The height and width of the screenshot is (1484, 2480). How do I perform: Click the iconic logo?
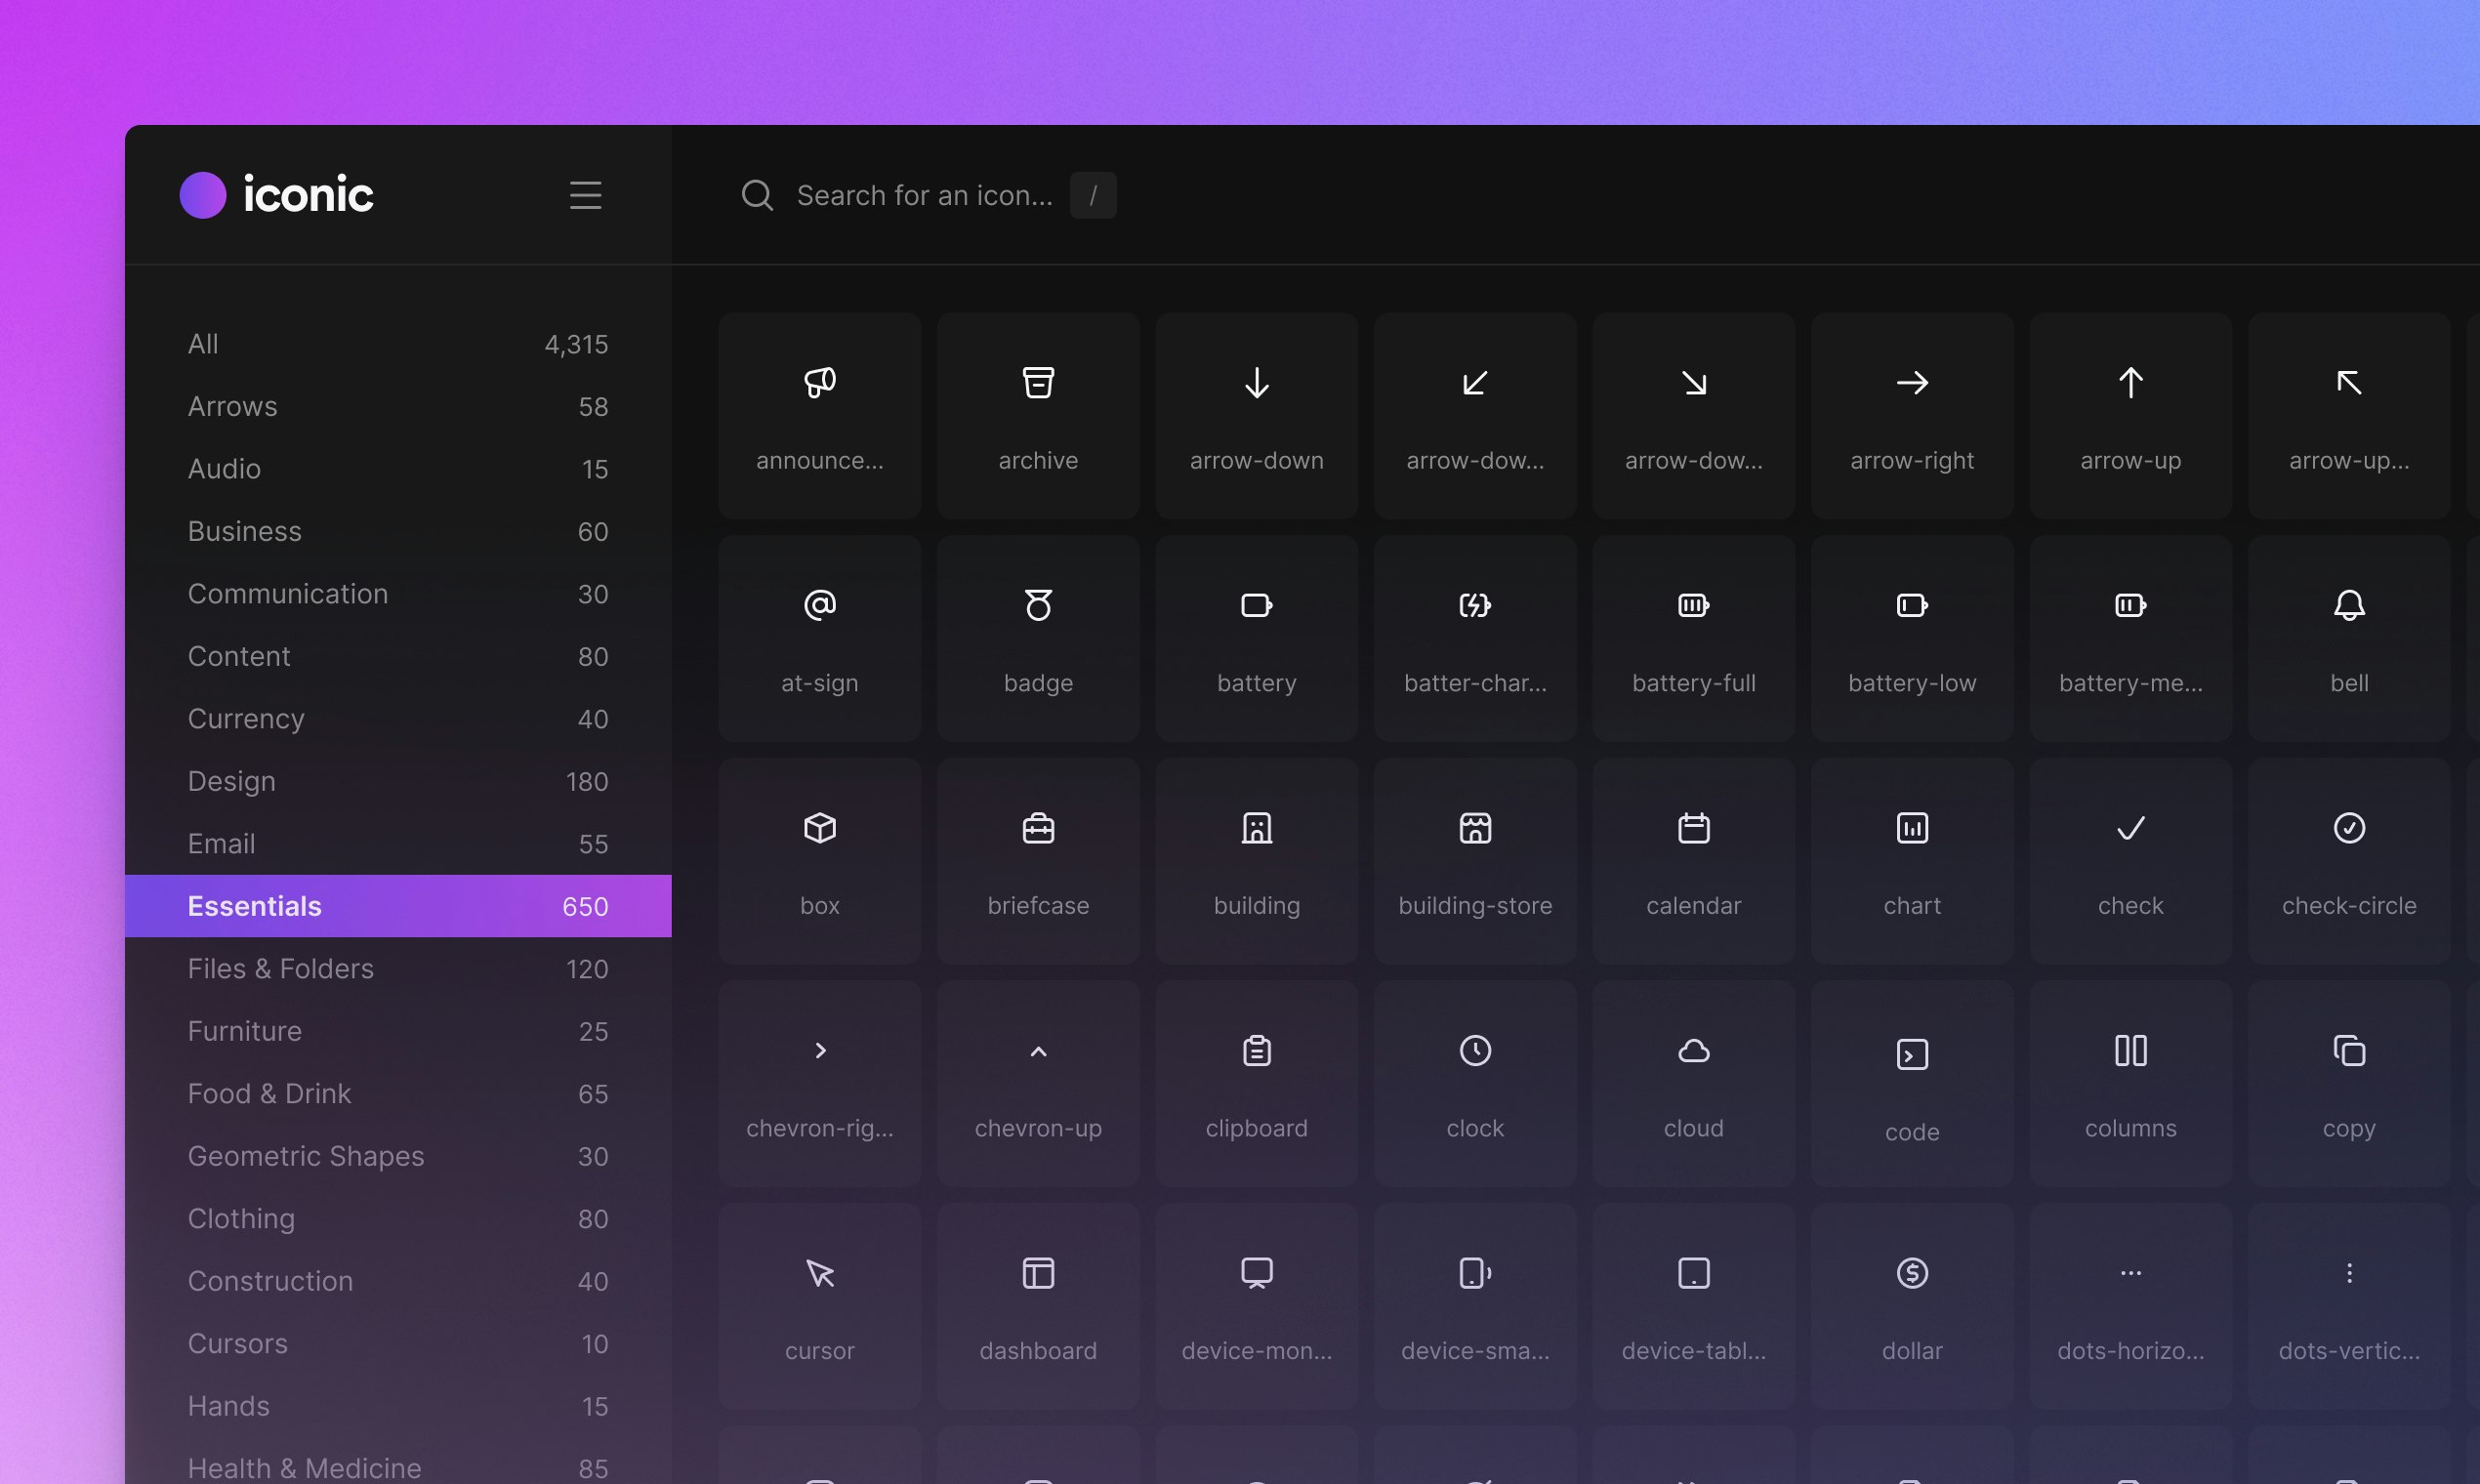(x=277, y=195)
